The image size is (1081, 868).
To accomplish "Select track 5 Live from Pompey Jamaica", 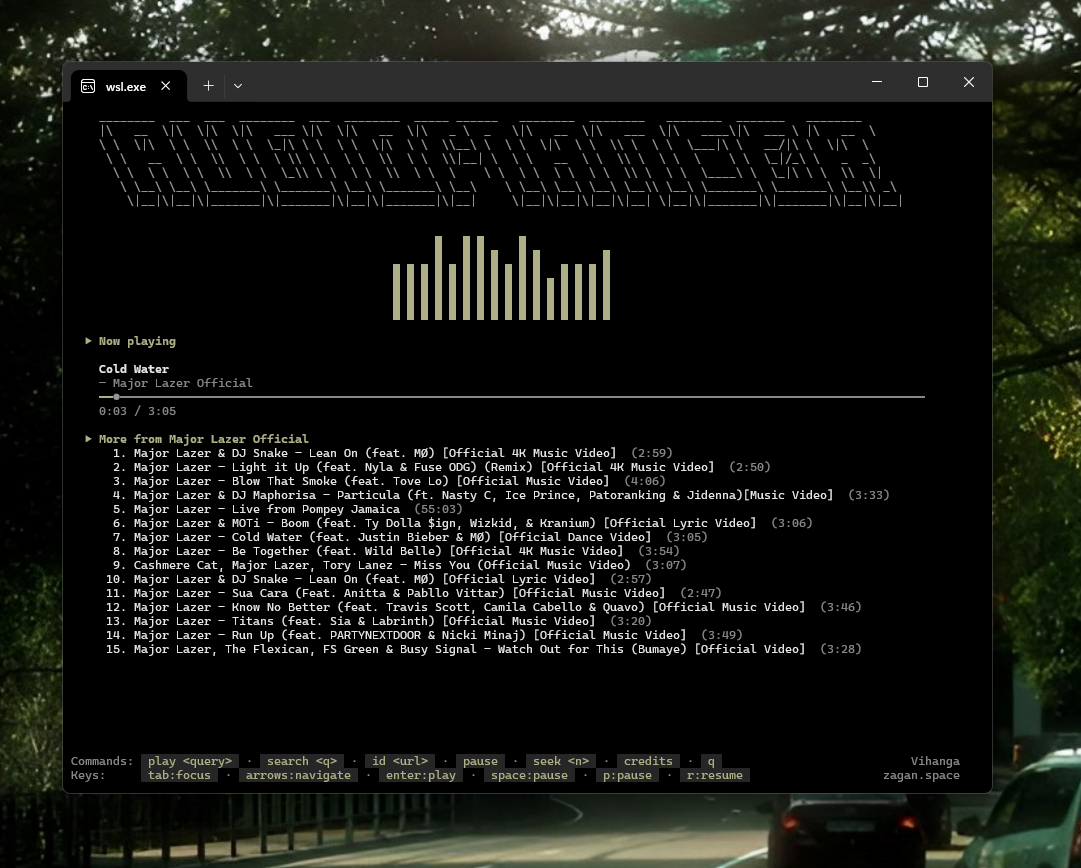I will [x=287, y=509].
